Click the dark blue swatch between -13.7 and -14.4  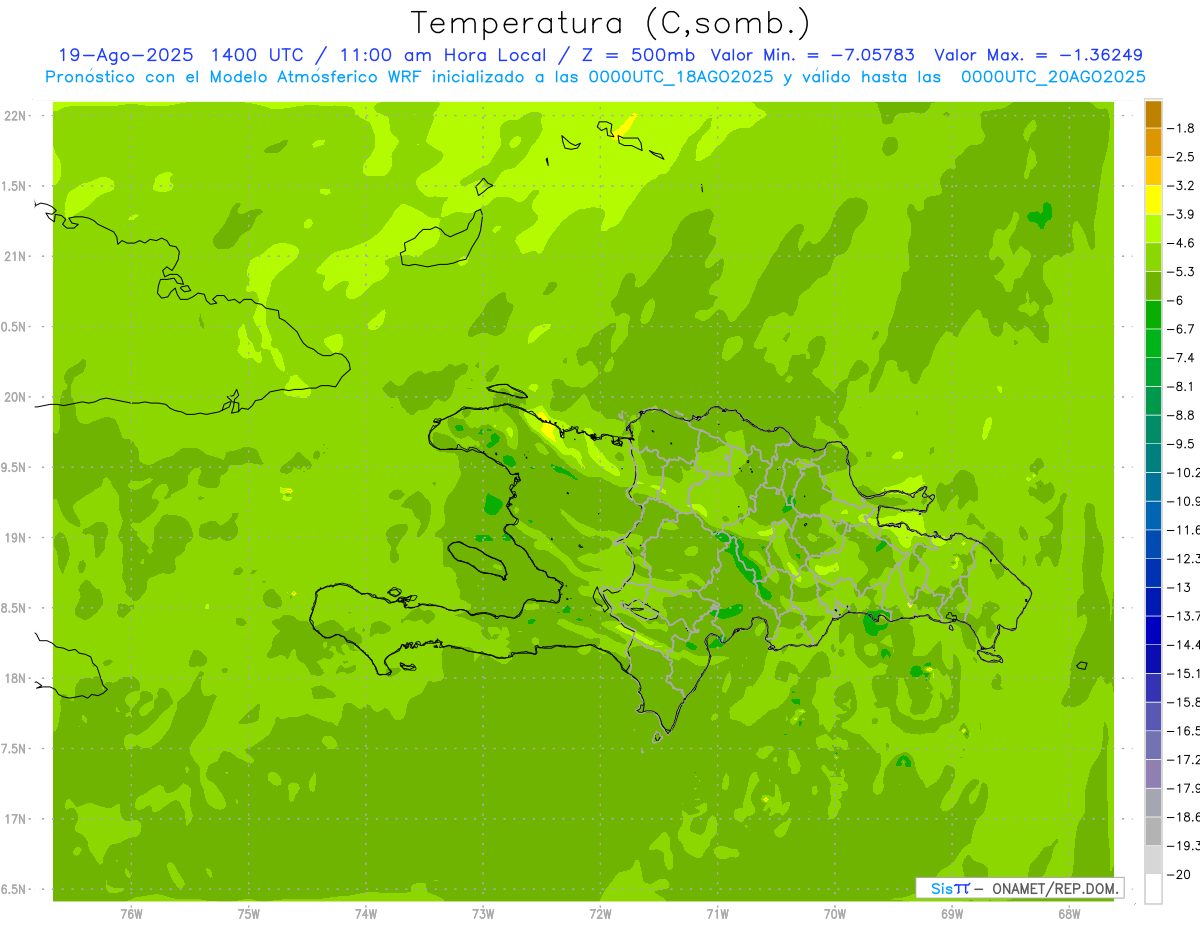click(x=1153, y=630)
